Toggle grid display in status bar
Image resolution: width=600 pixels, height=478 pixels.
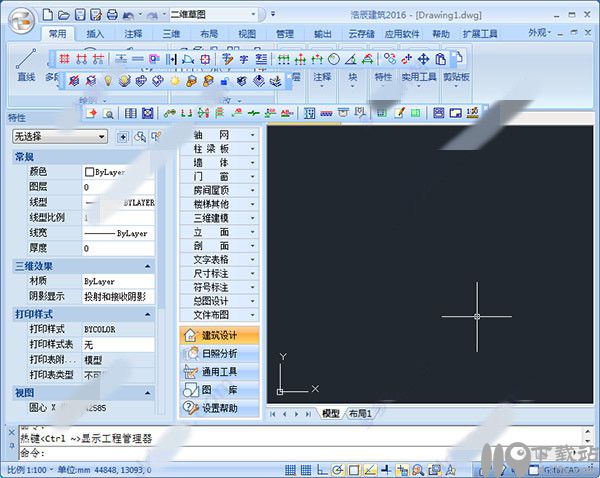[306, 470]
